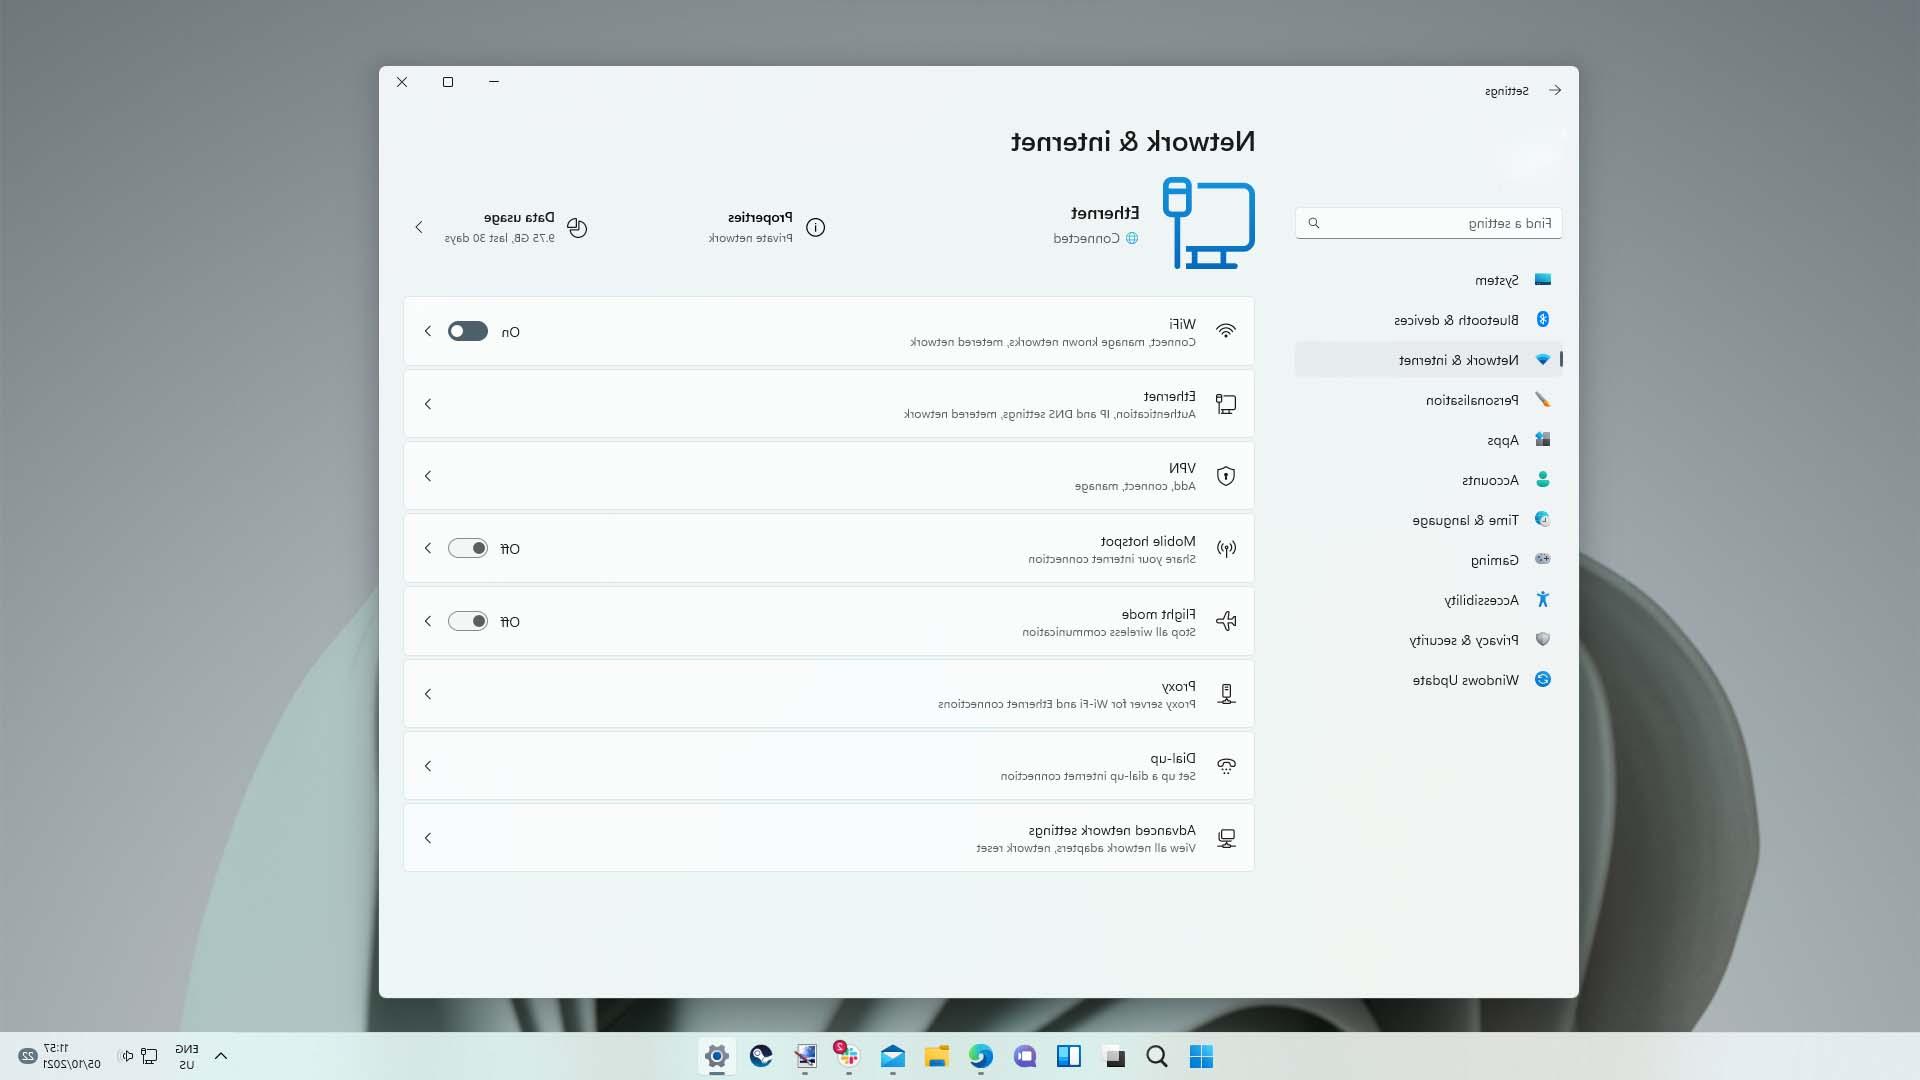The width and height of the screenshot is (1920, 1080).
Task: Enable Mobile hotspot
Action: click(x=468, y=548)
